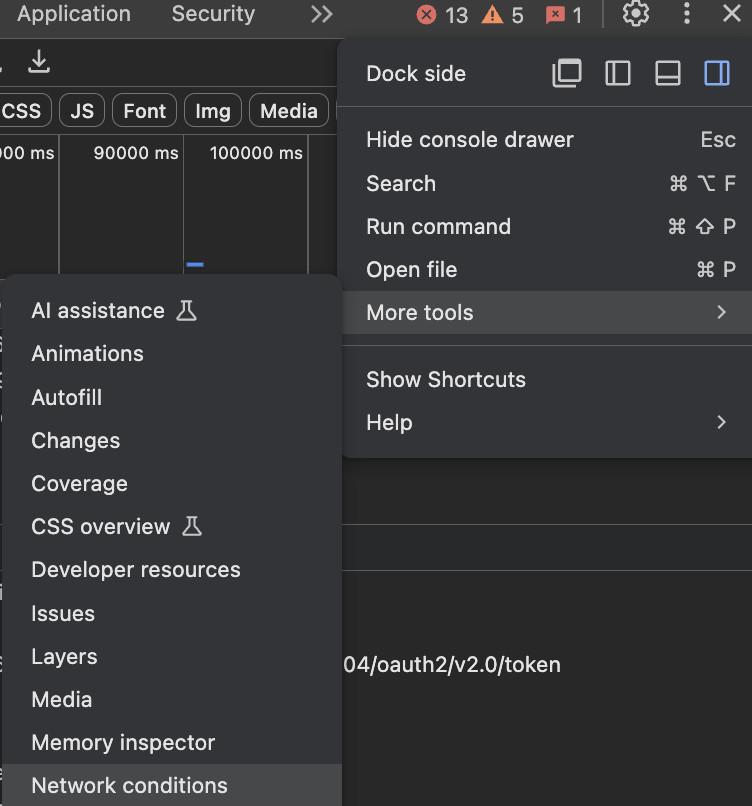This screenshot has height=806, width=752.
Task: Toggle the Img request filter
Action: coord(212,111)
